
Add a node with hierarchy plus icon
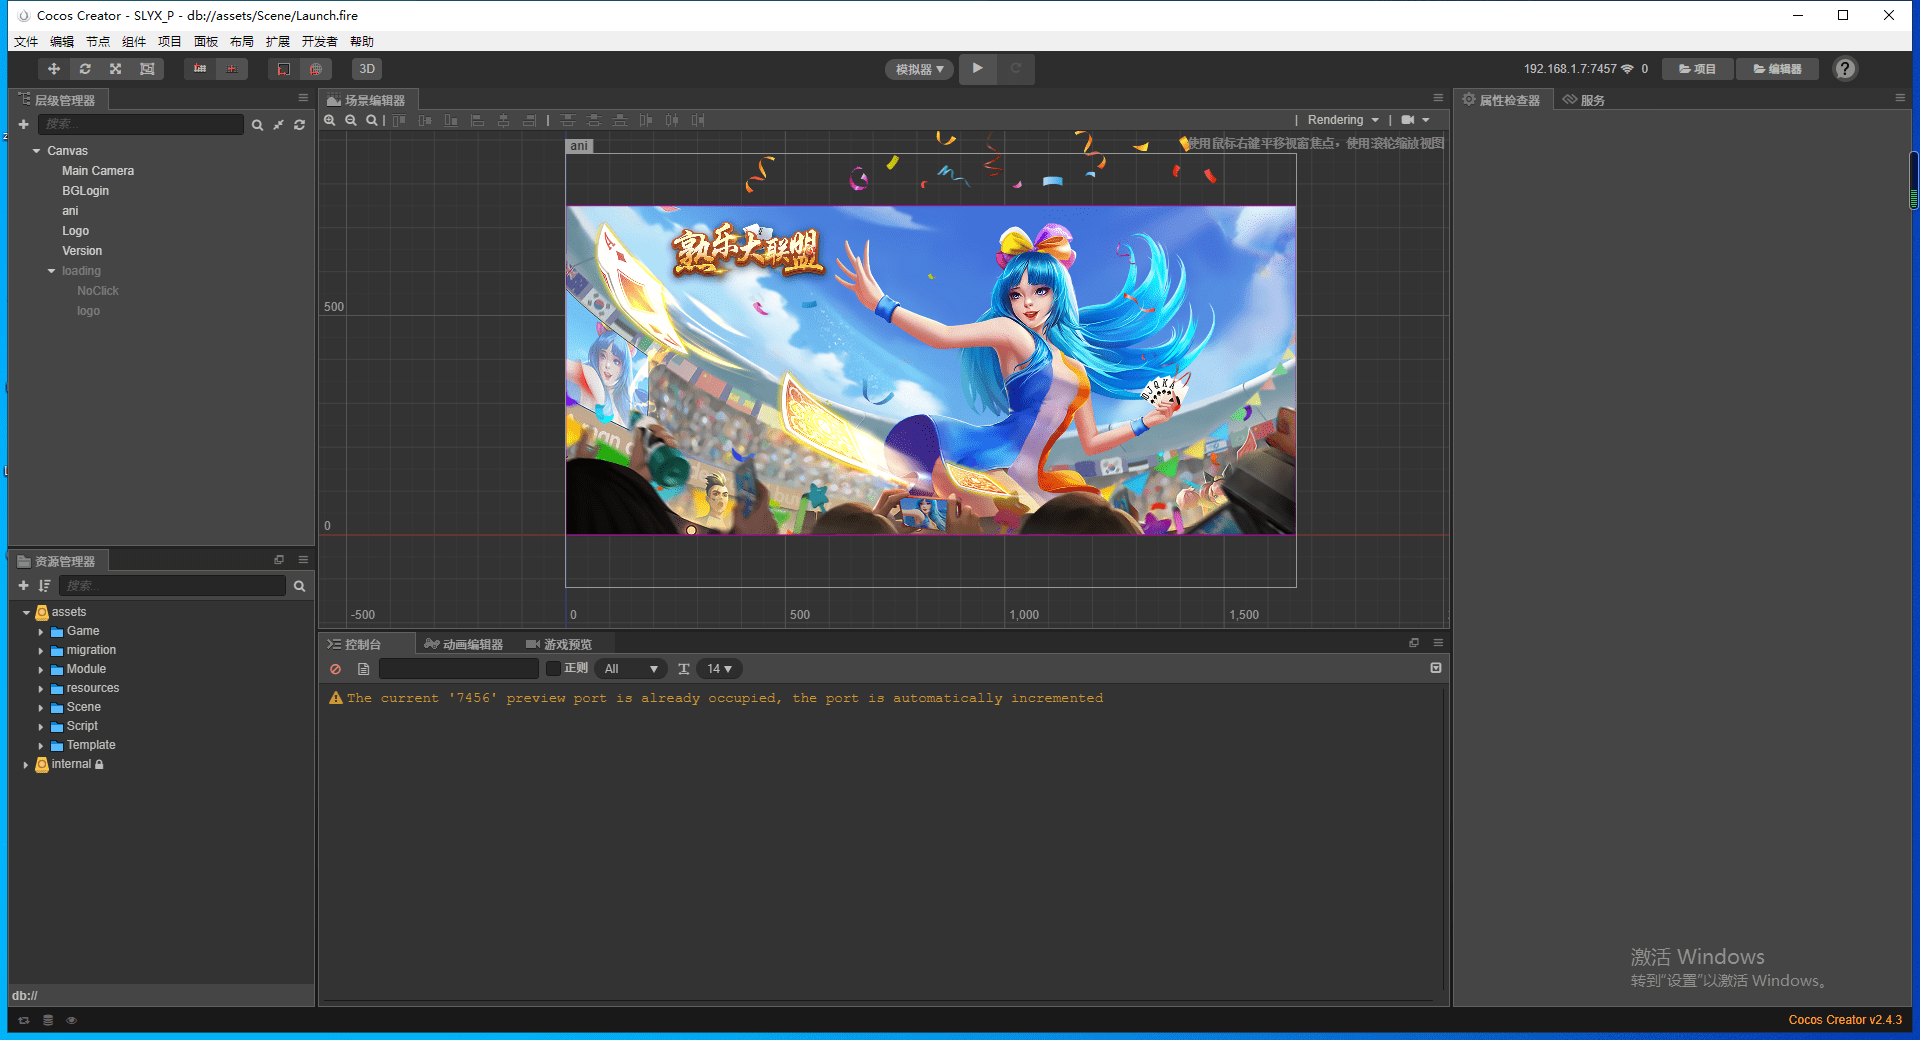click(x=23, y=124)
